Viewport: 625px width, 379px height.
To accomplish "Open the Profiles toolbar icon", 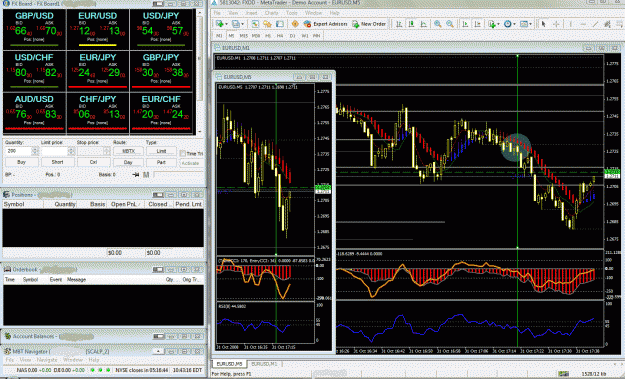I will tap(235, 24).
